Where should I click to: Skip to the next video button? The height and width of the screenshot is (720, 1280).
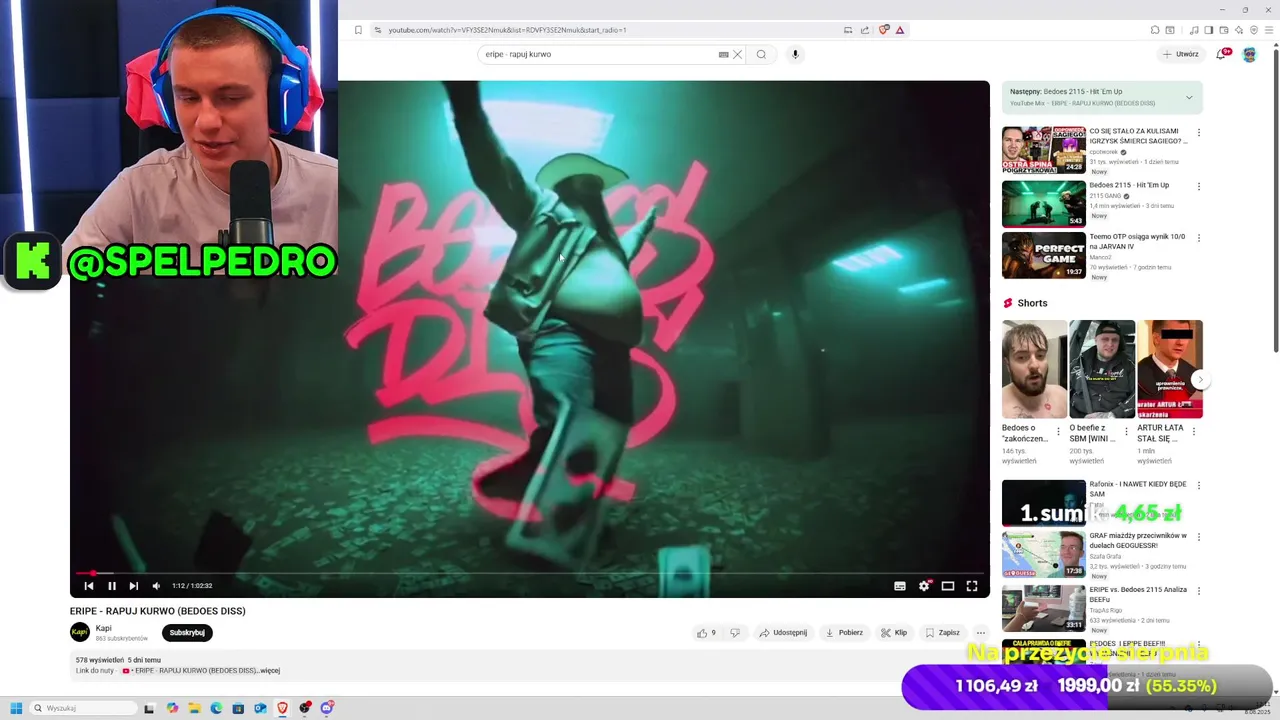133,586
